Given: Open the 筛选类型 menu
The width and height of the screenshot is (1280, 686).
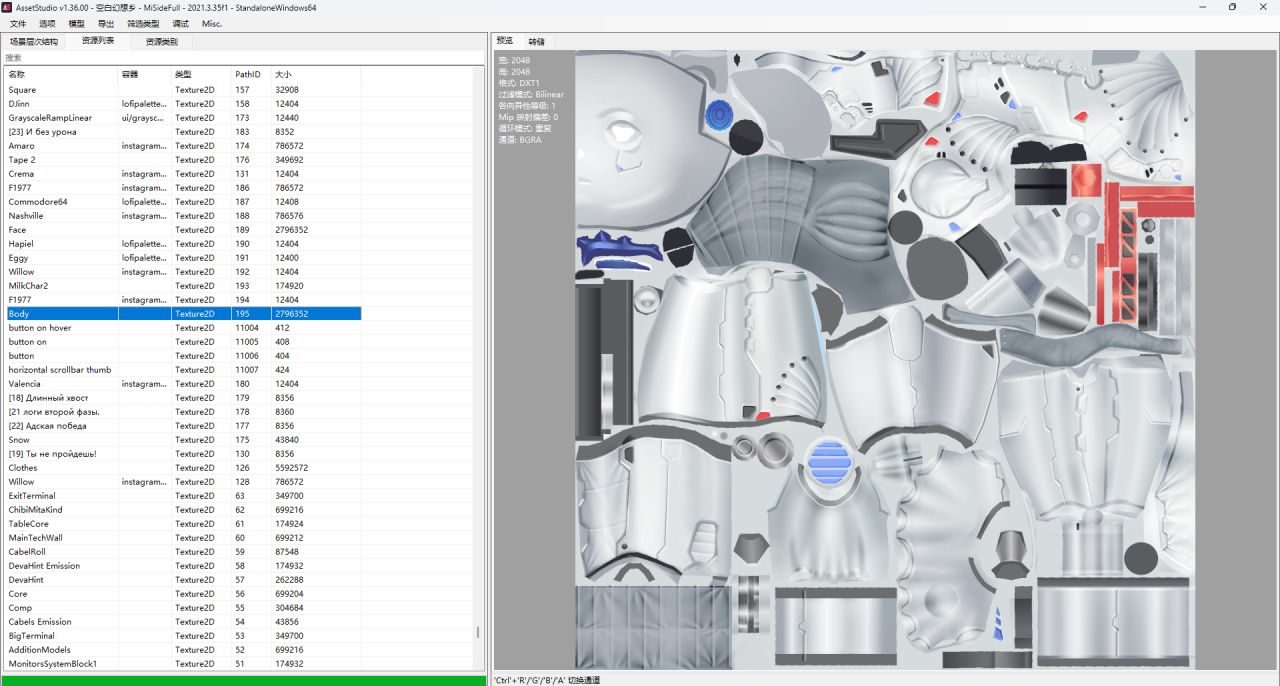Looking at the screenshot, I should click(x=143, y=23).
